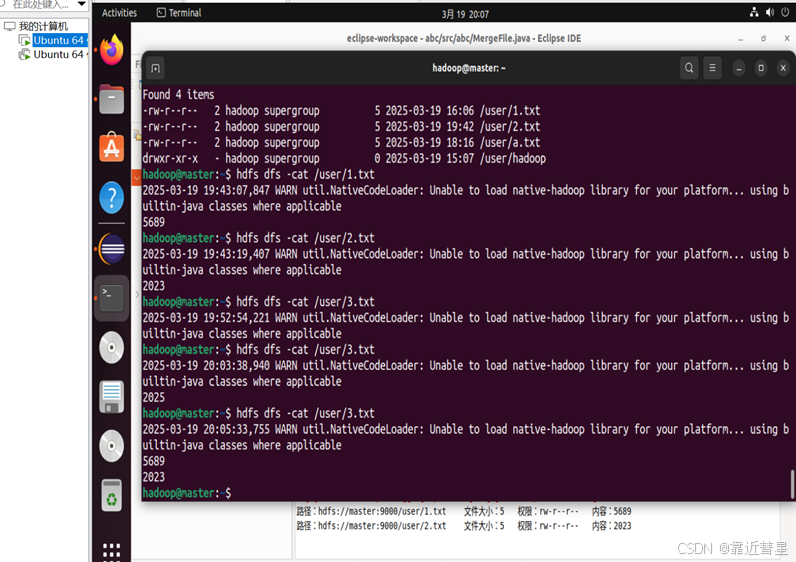
Task: Restore the Eclipse IDE window button
Action: pos(764,39)
